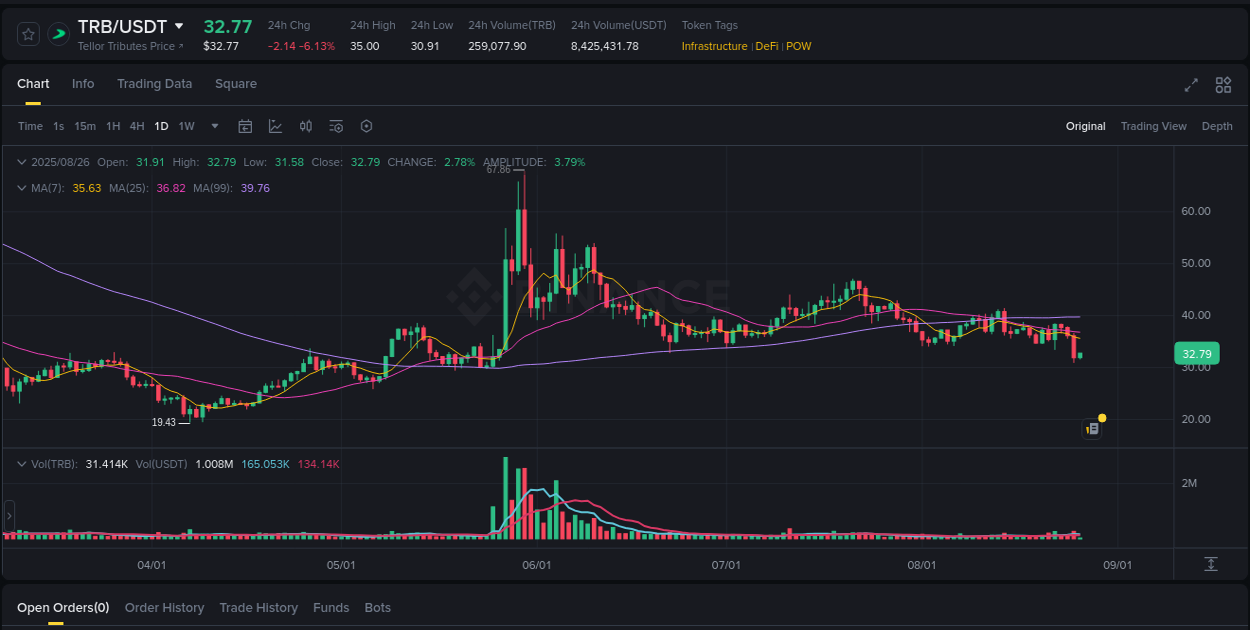Click the candlestick display style icon
The height and width of the screenshot is (630, 1250).
pyautogui.click(x=306, y=126)
